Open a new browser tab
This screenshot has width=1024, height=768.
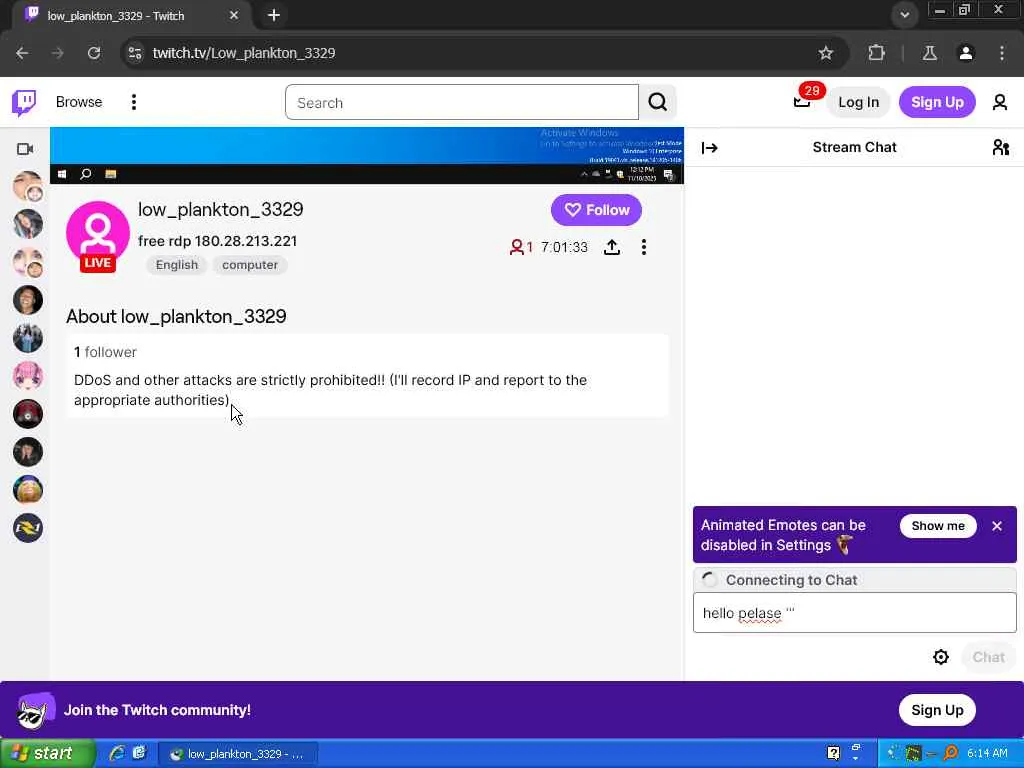(x=274, y=15)
